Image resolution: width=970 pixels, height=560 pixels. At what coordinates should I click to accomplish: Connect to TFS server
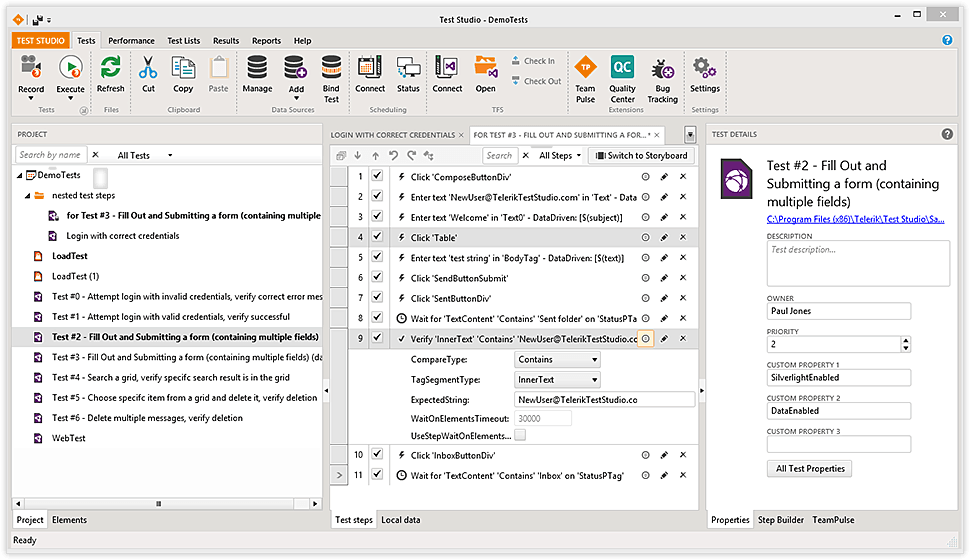(447, 67)
